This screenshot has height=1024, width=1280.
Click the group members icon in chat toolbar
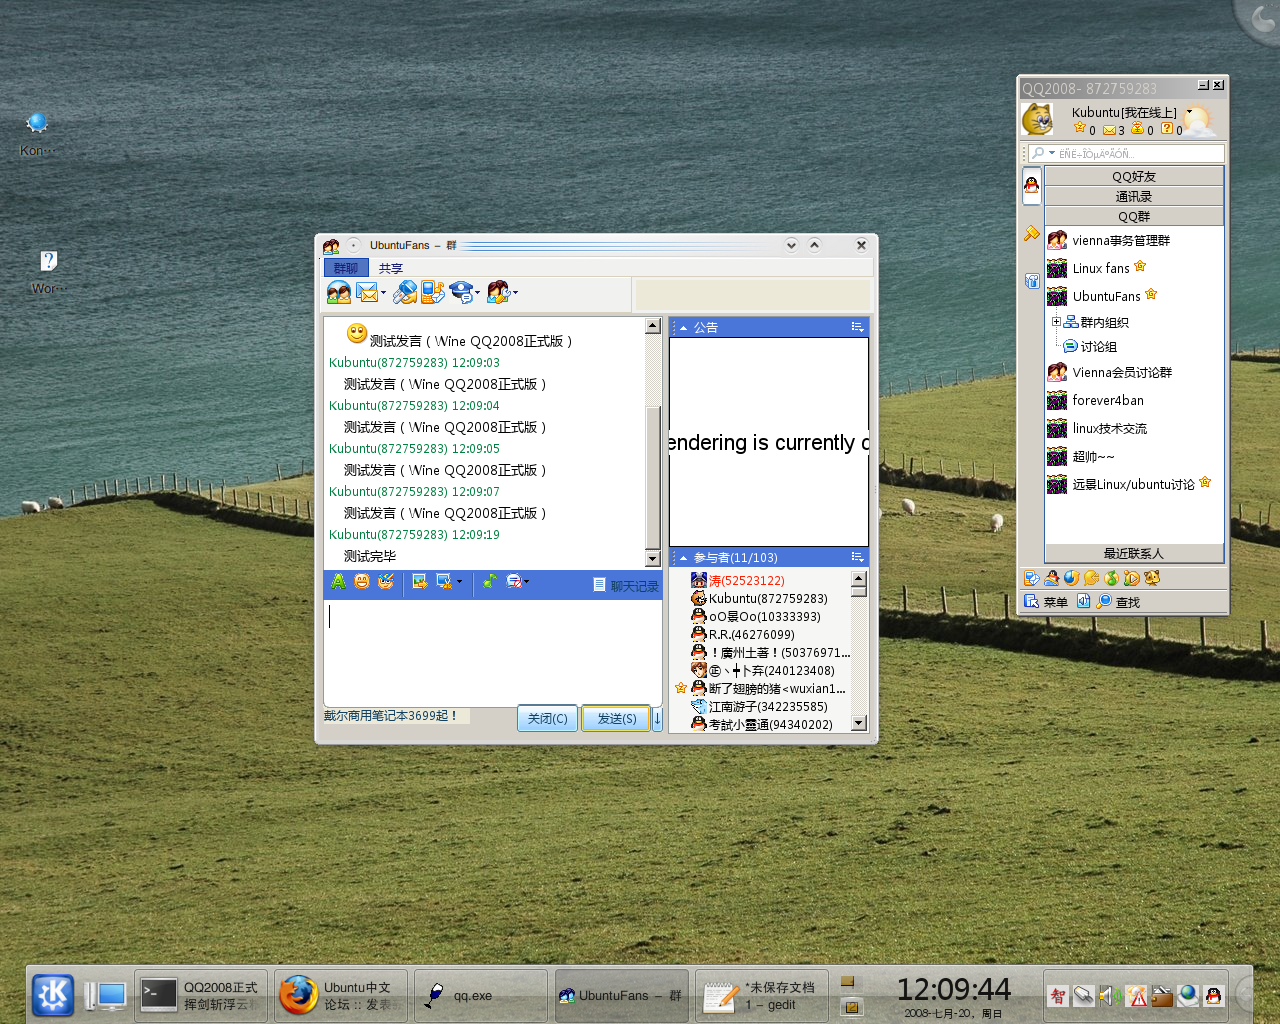click(339, 292)
